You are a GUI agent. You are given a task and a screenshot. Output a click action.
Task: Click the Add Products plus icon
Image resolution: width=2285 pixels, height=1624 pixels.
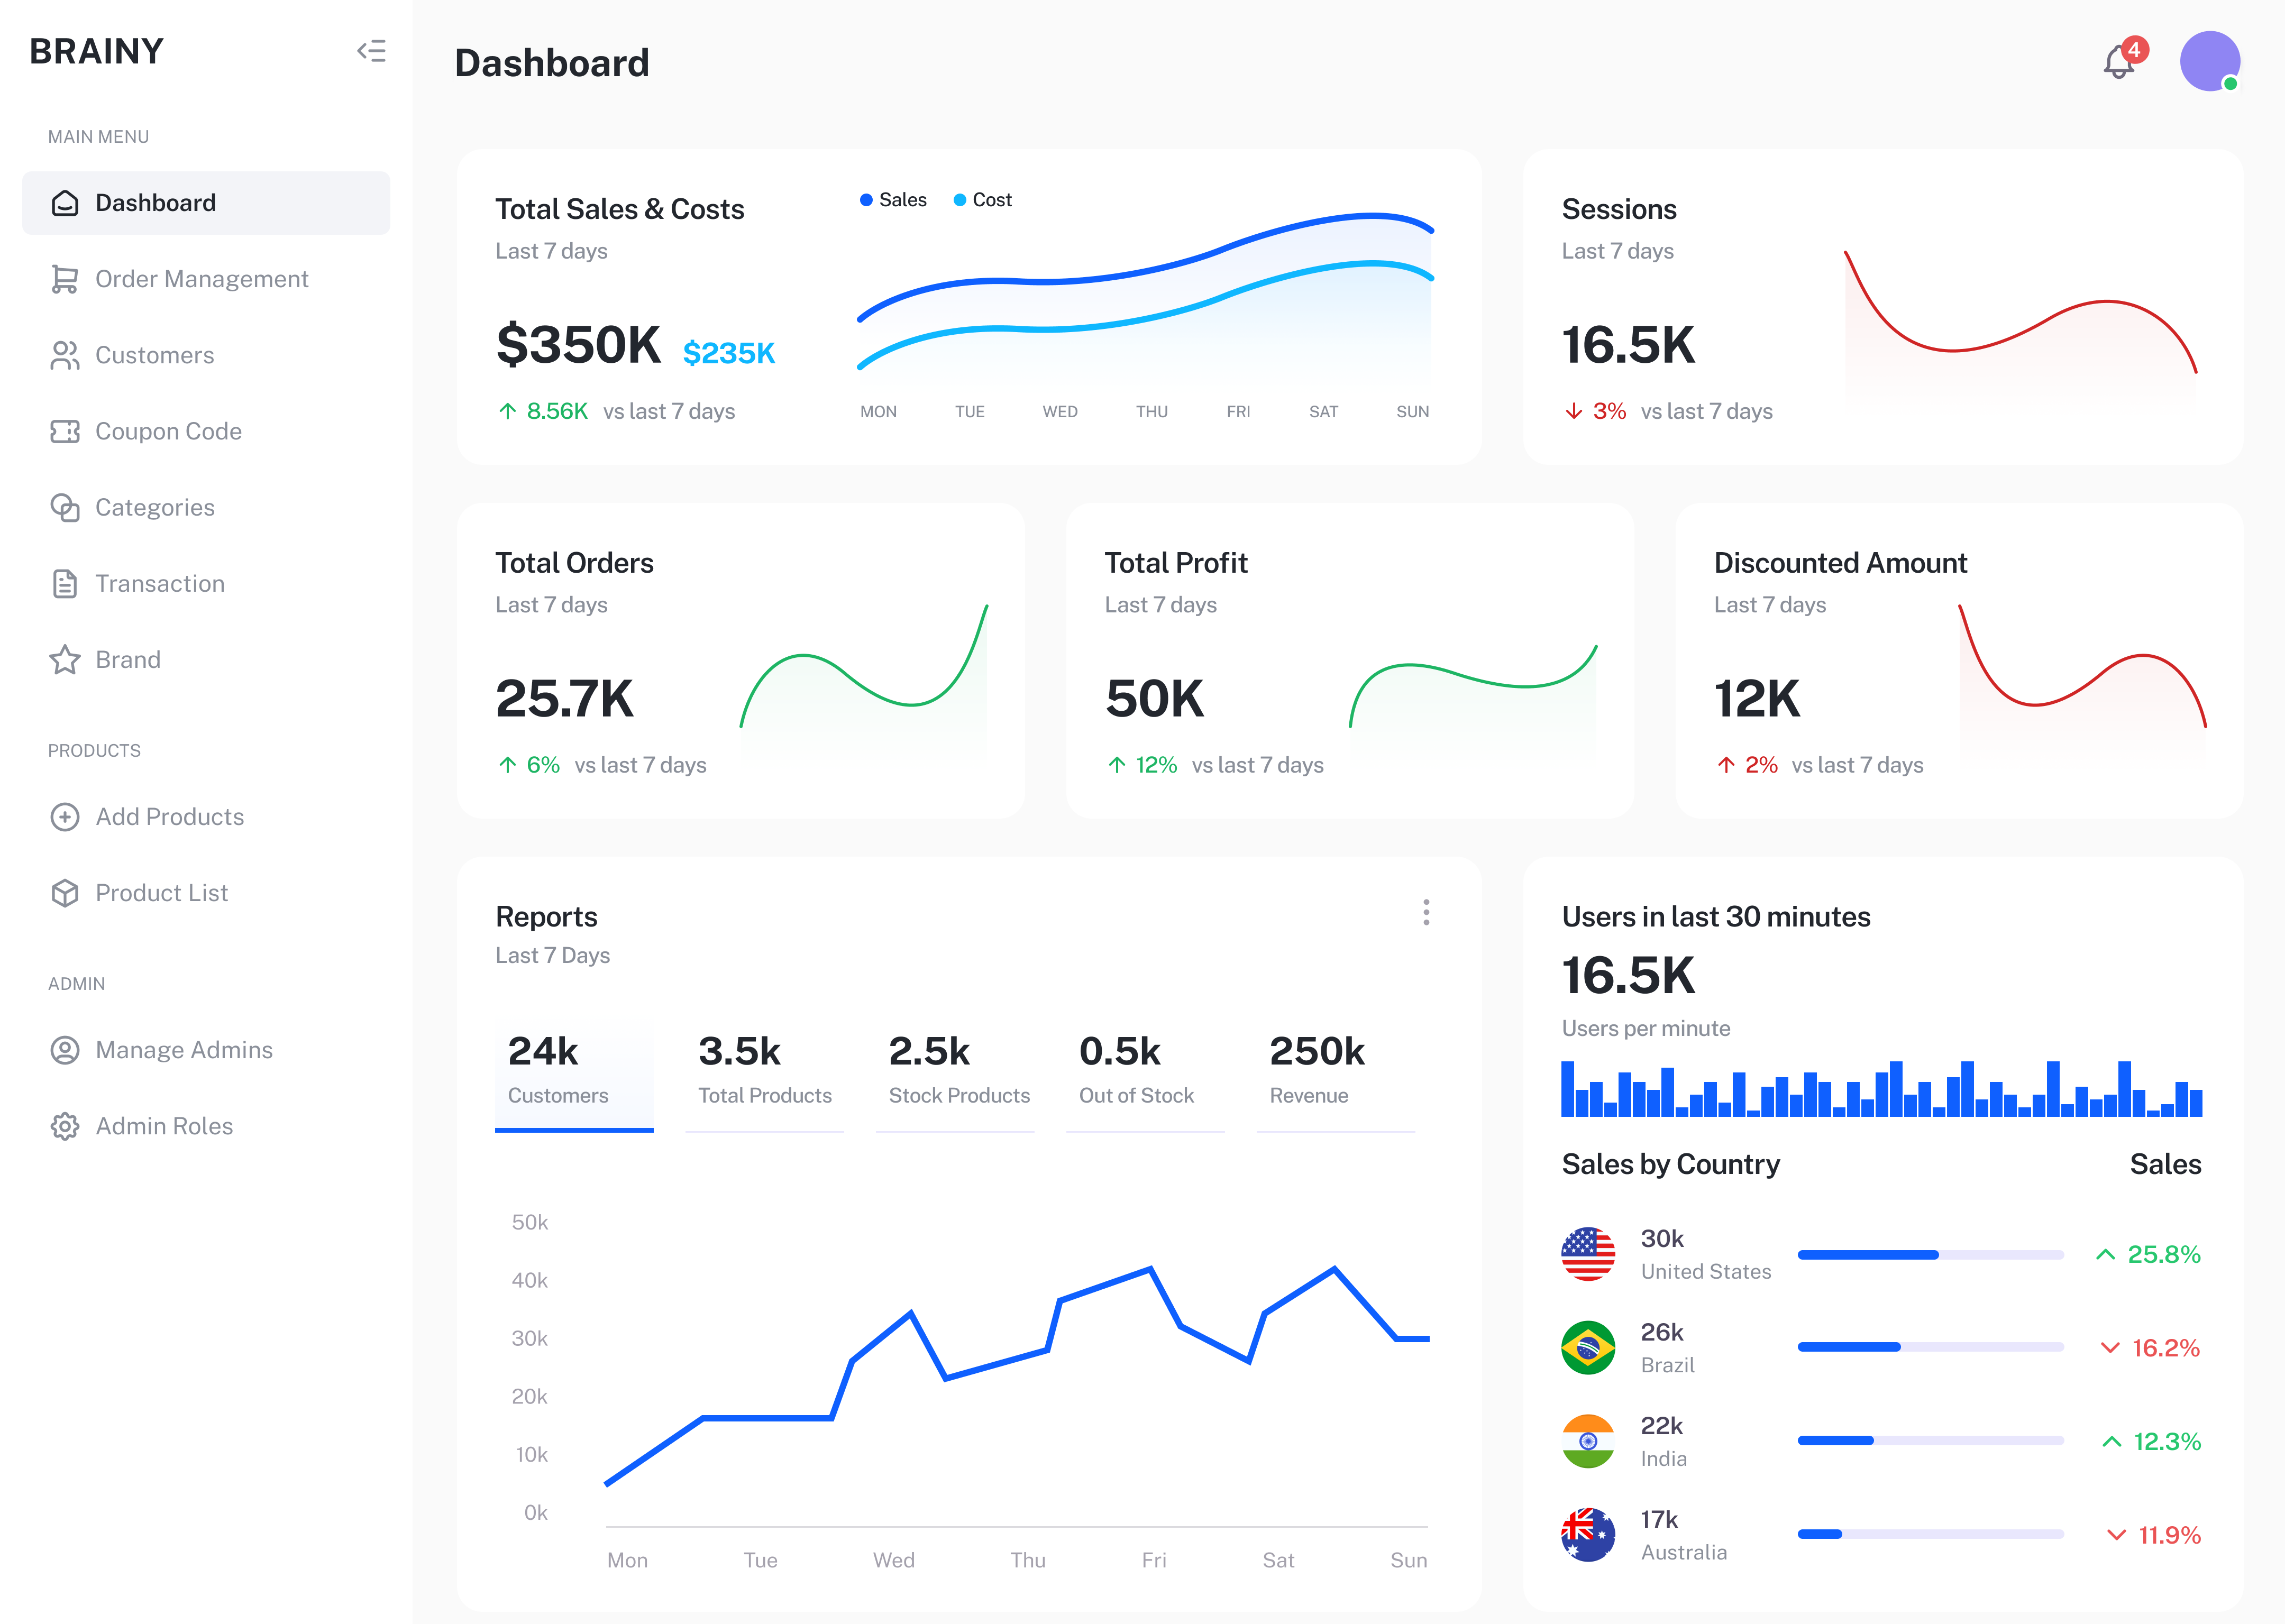coord(65,817)
